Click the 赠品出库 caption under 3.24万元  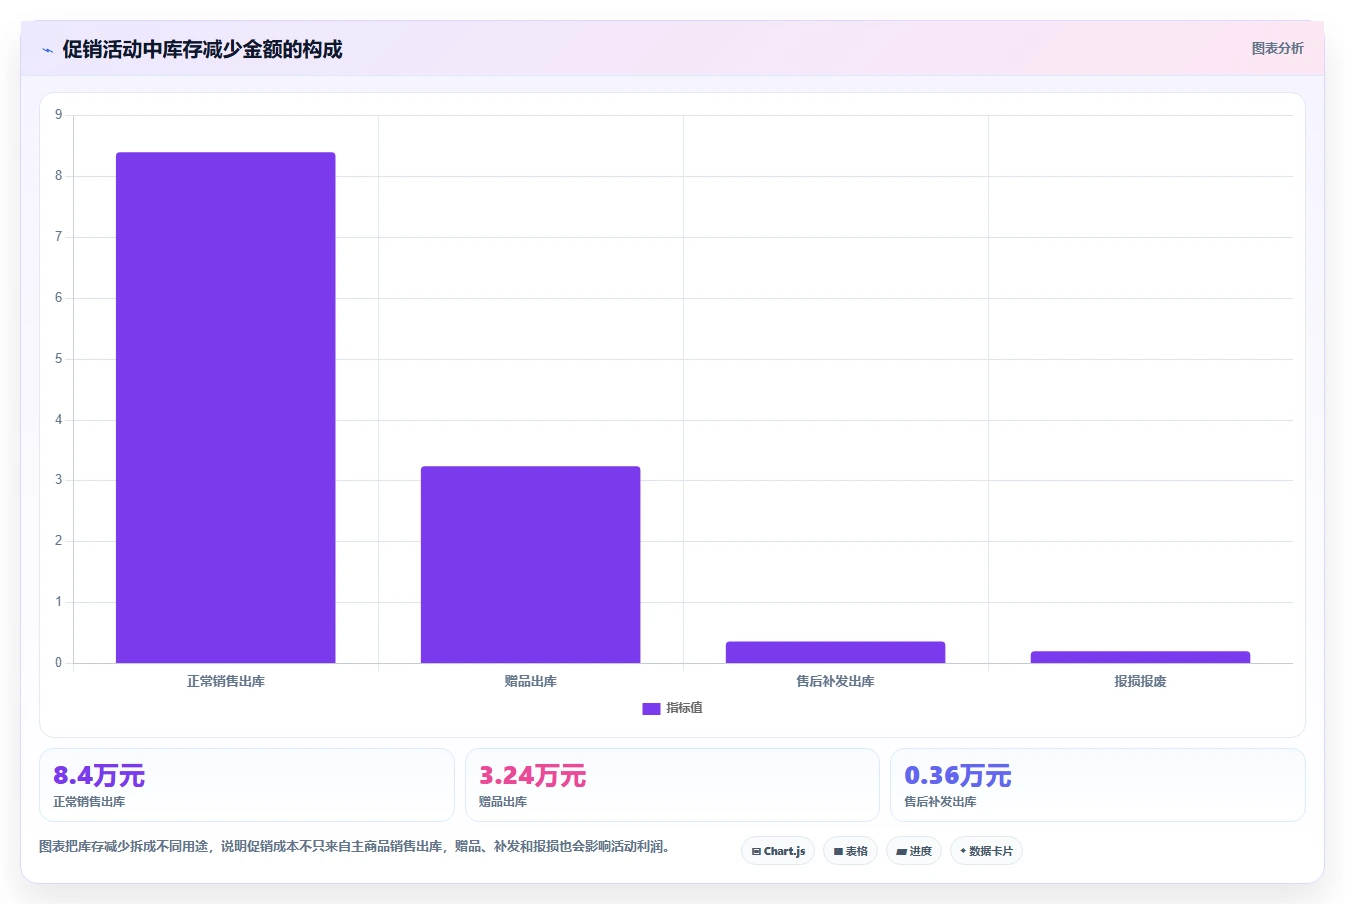[x=503, y=802]
